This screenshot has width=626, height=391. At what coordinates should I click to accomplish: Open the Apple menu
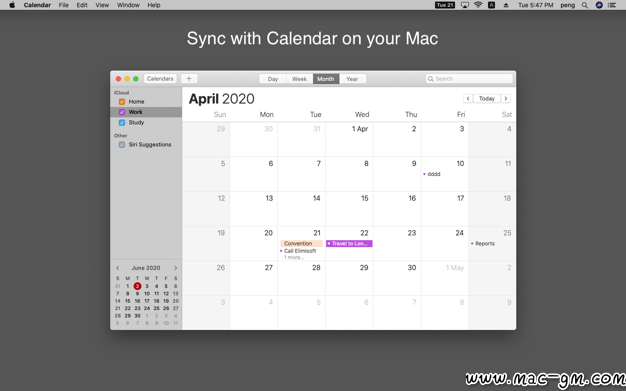(12, 5)
